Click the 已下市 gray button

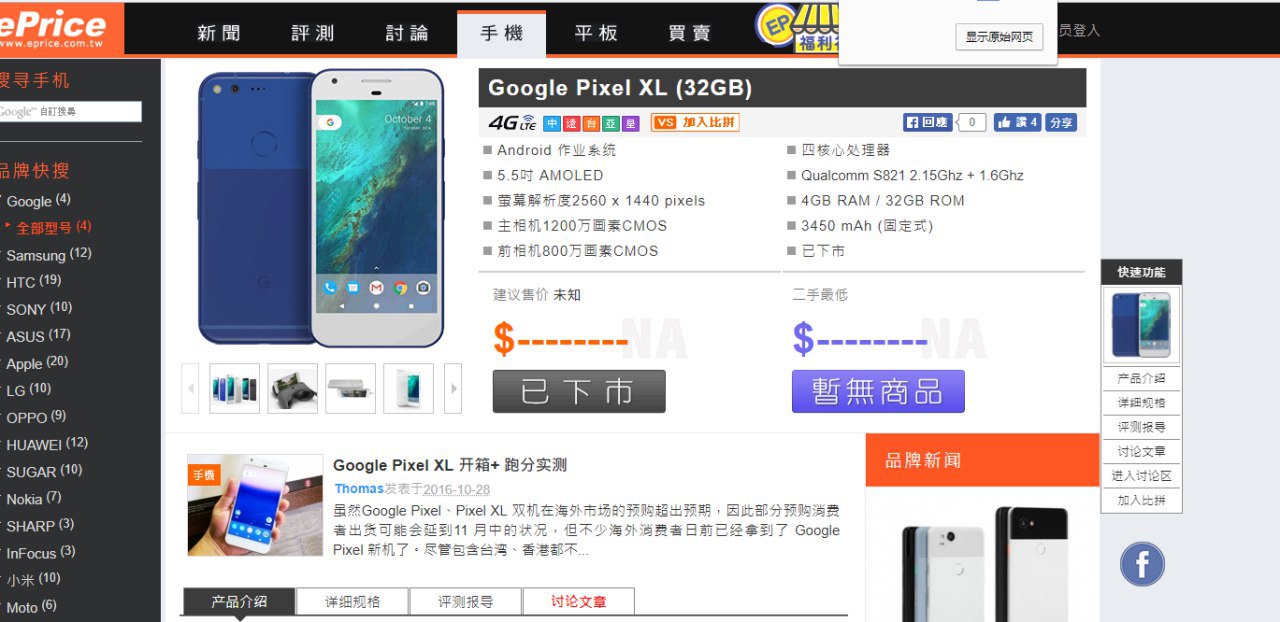(x=579, y=391)
